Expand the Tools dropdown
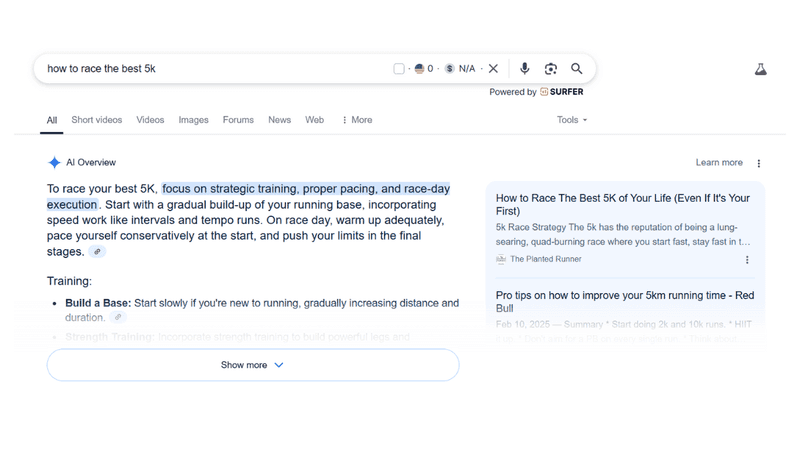Screen dimensions: 800x457 click(x=572, y=120)
